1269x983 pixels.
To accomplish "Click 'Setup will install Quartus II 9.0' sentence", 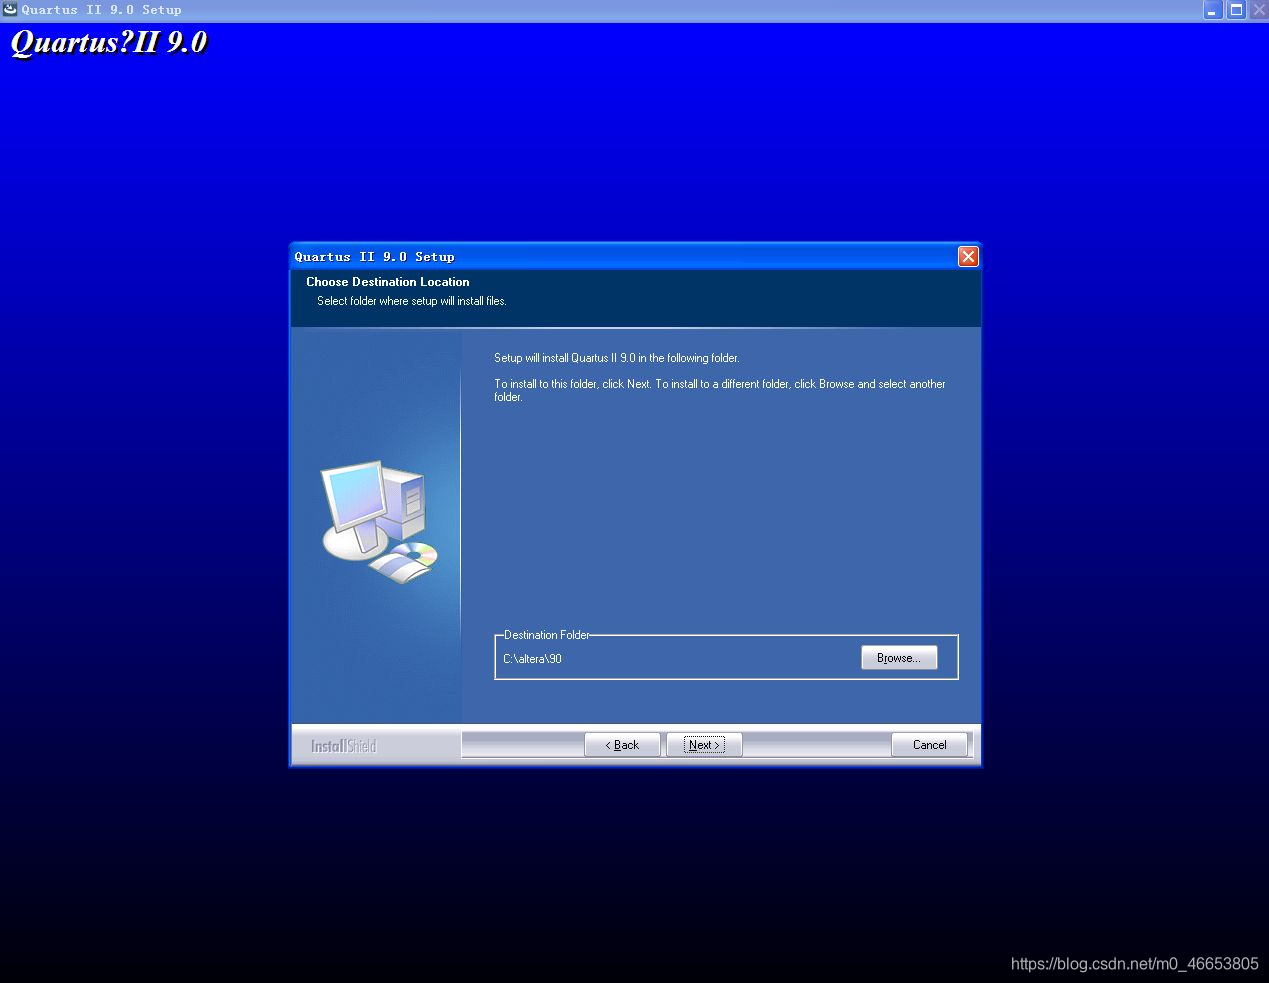I will (x=617, y=358).
